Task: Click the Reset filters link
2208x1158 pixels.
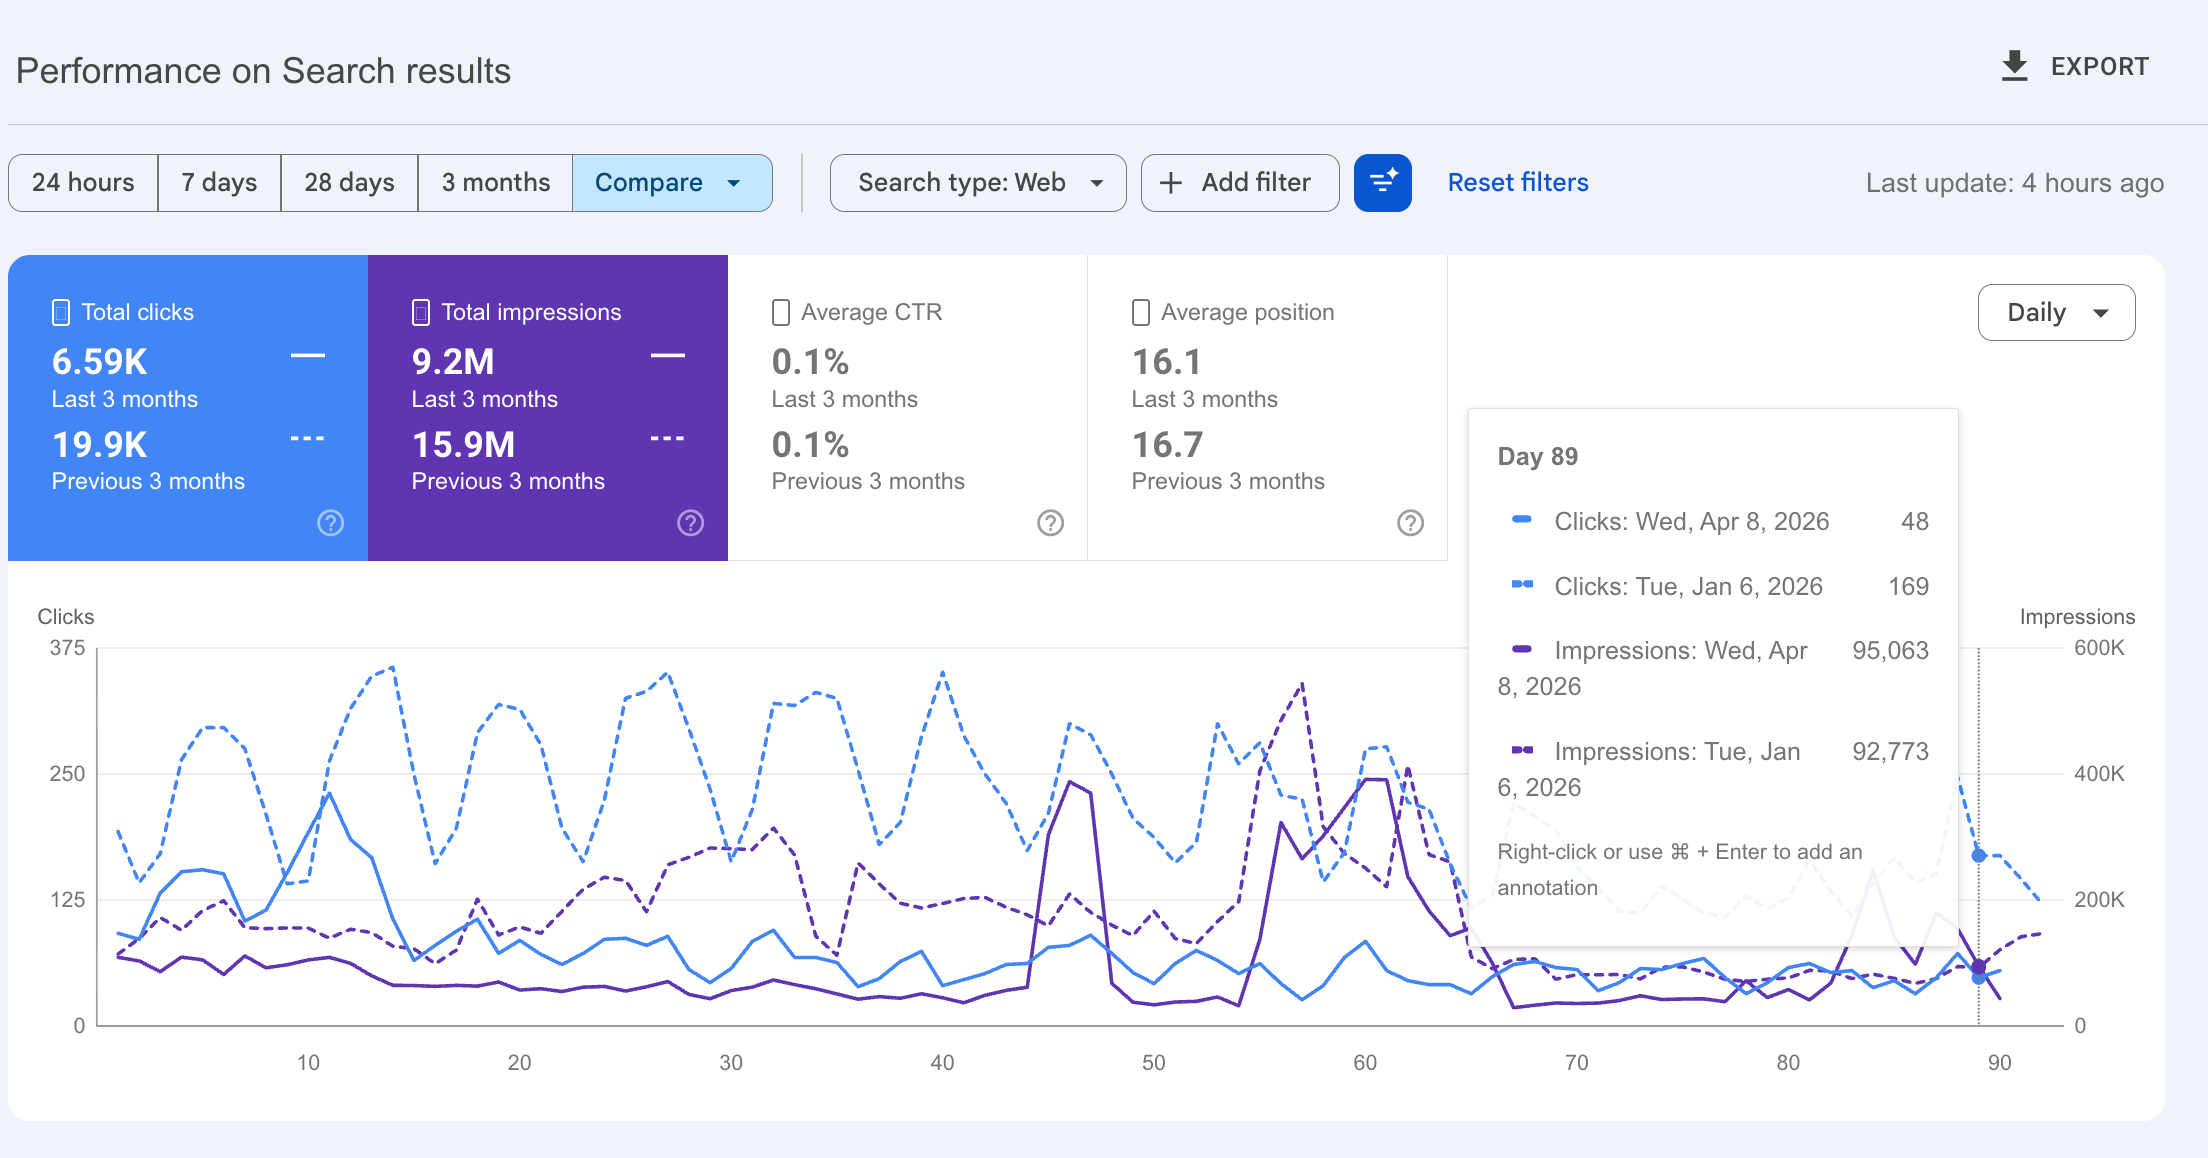Action: (x=1517, y=183)
